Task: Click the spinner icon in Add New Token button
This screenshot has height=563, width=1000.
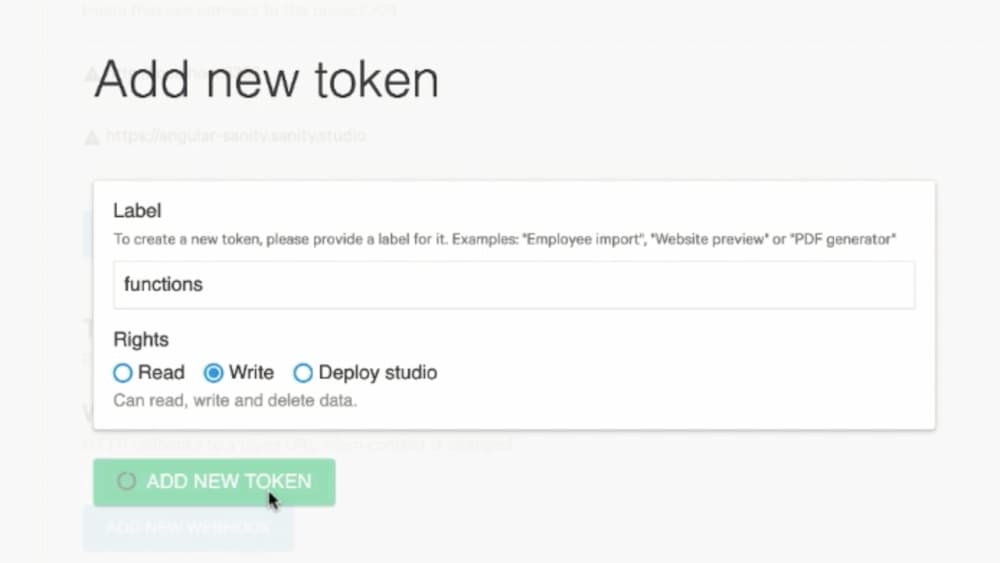Action: click(126, 482)
